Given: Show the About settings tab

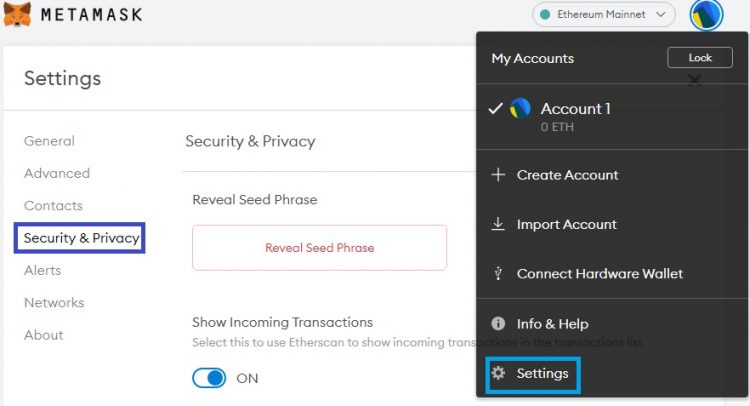Looking at the screenshot, I should [43, 335].
